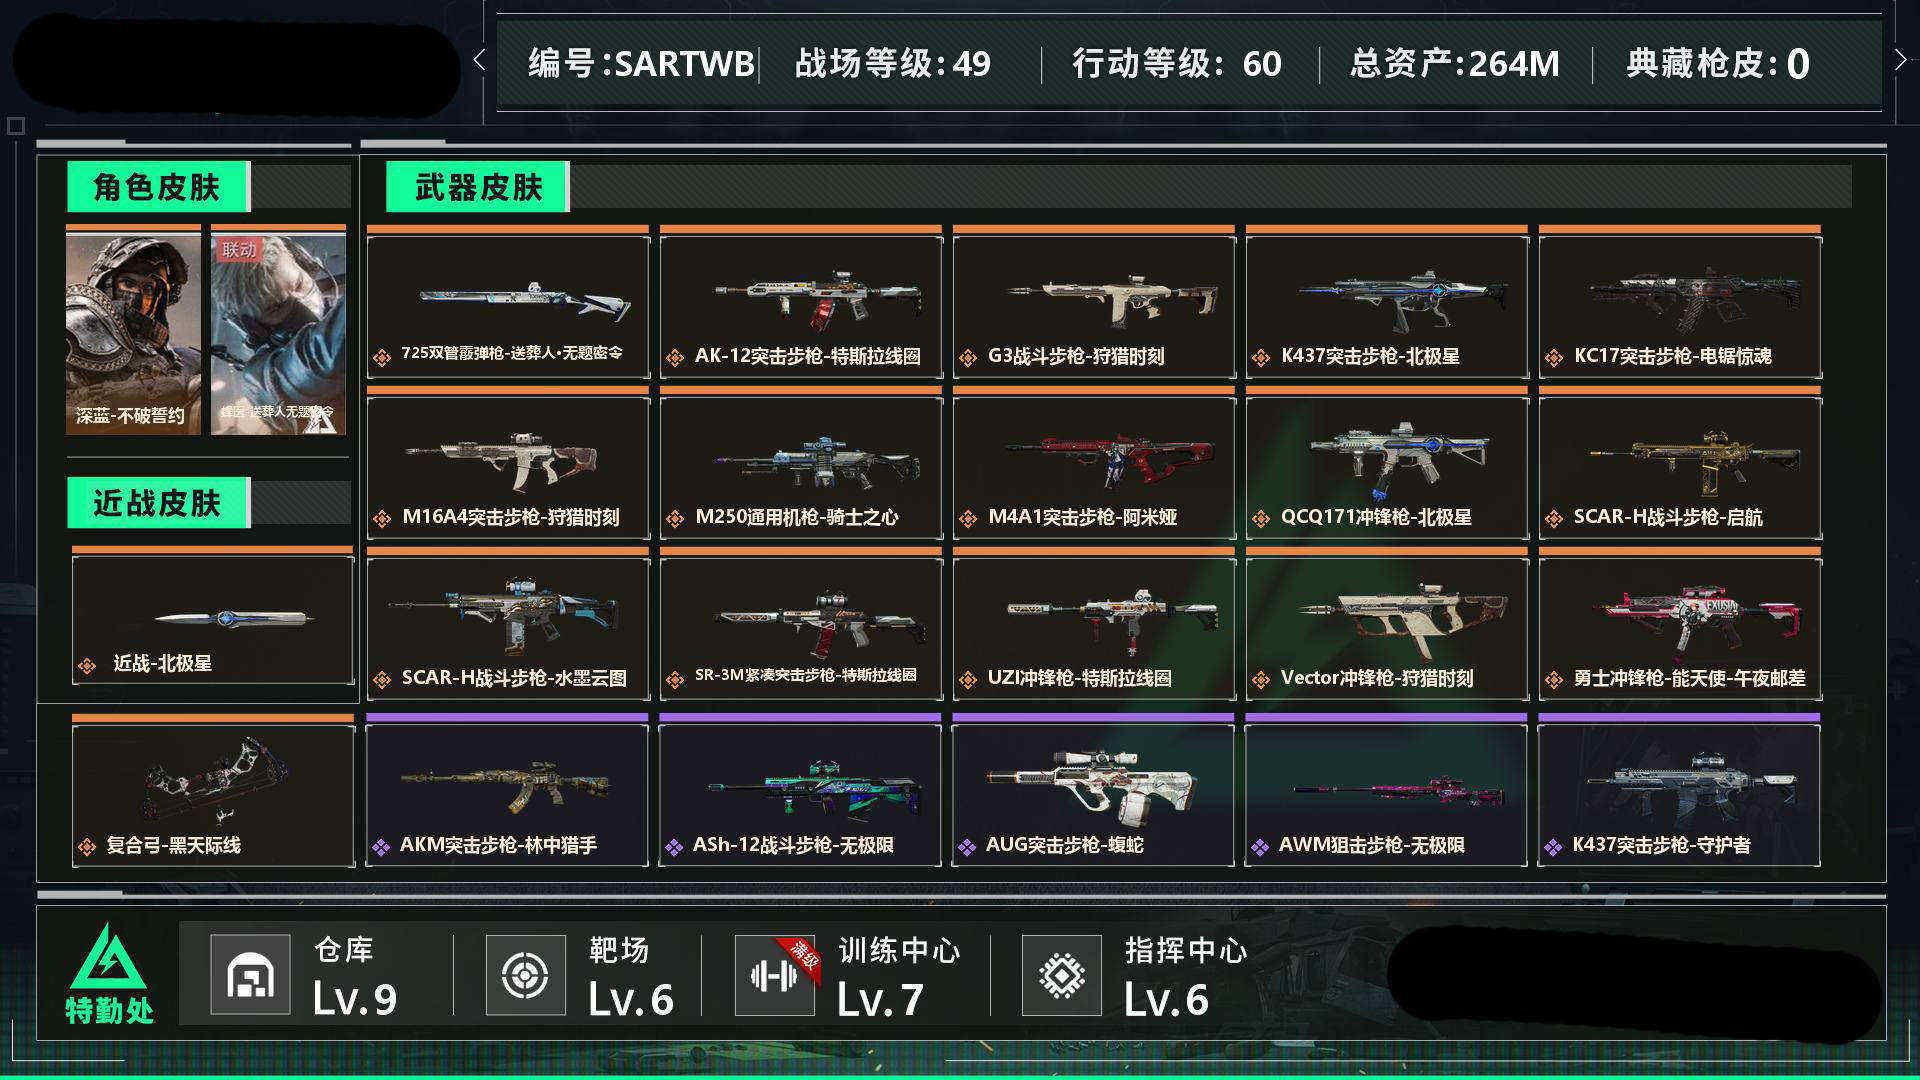Screen dimensions: 1920x1080
Task: Click the training center dumbbell icon
Action: (x=775, y=975)
